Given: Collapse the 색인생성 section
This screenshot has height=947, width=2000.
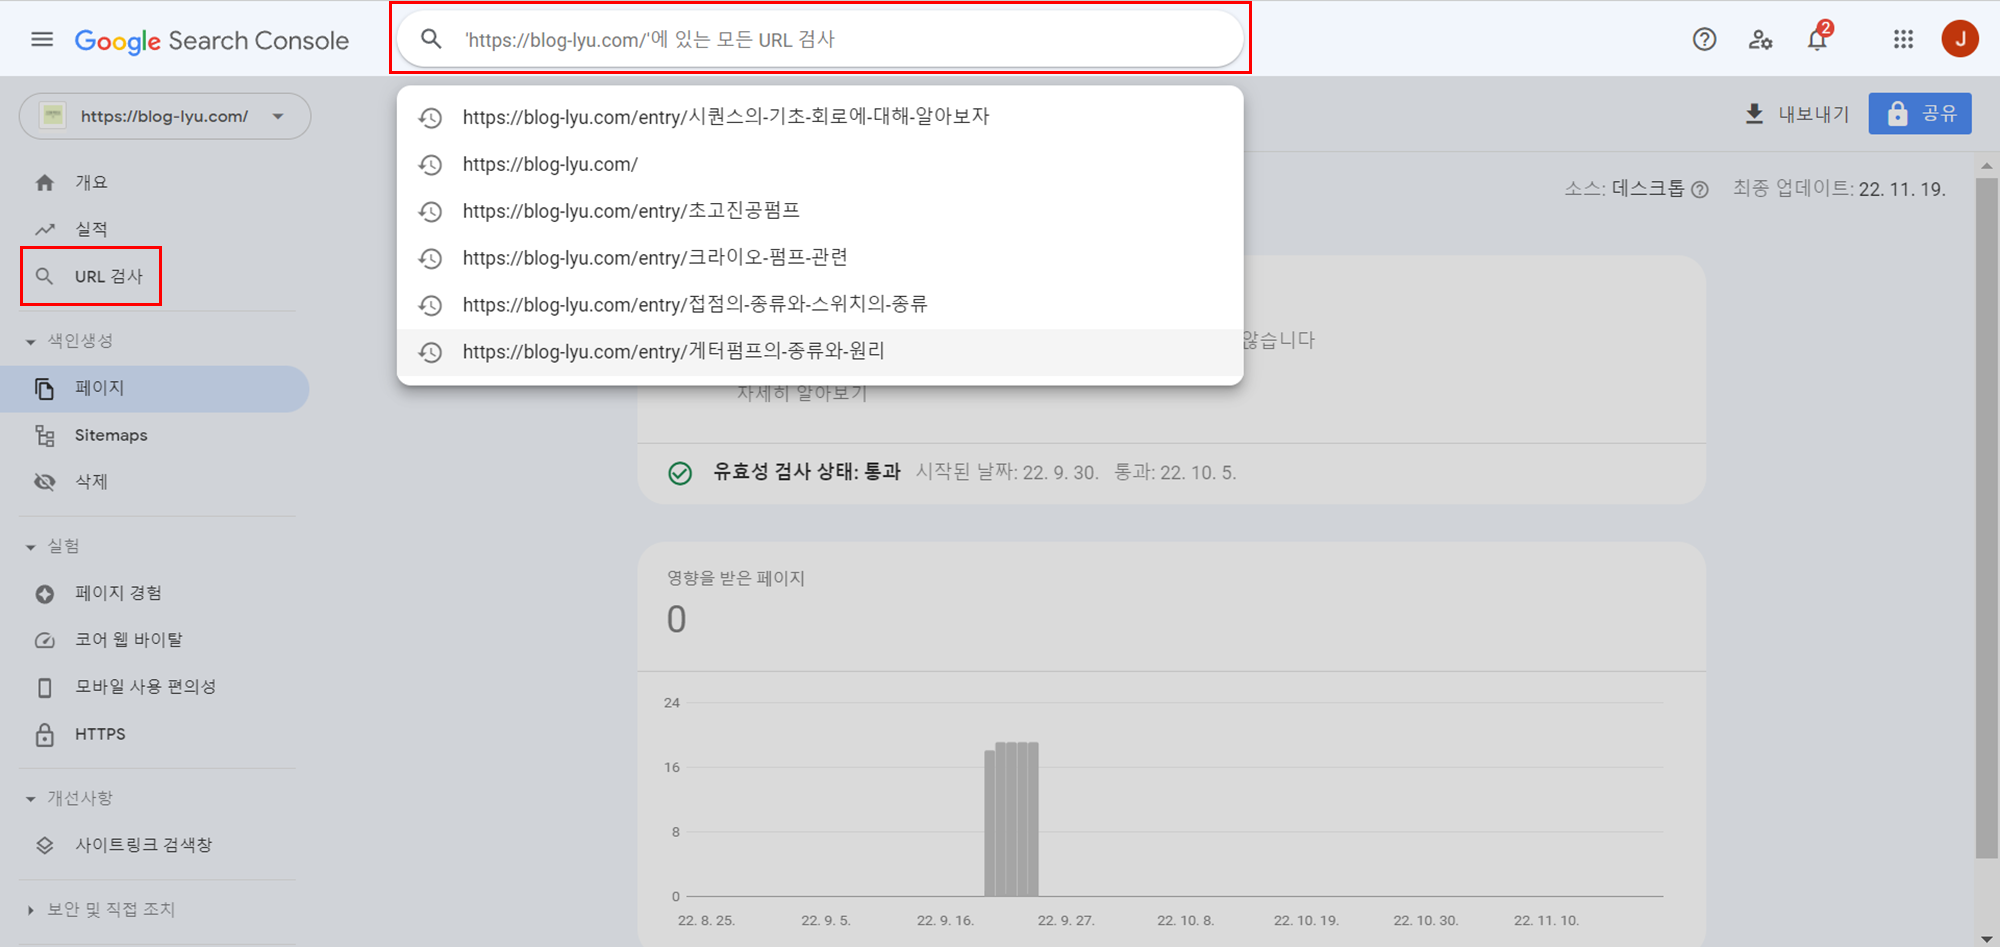Looking at the screenshot, I should [x=70, y=341].
